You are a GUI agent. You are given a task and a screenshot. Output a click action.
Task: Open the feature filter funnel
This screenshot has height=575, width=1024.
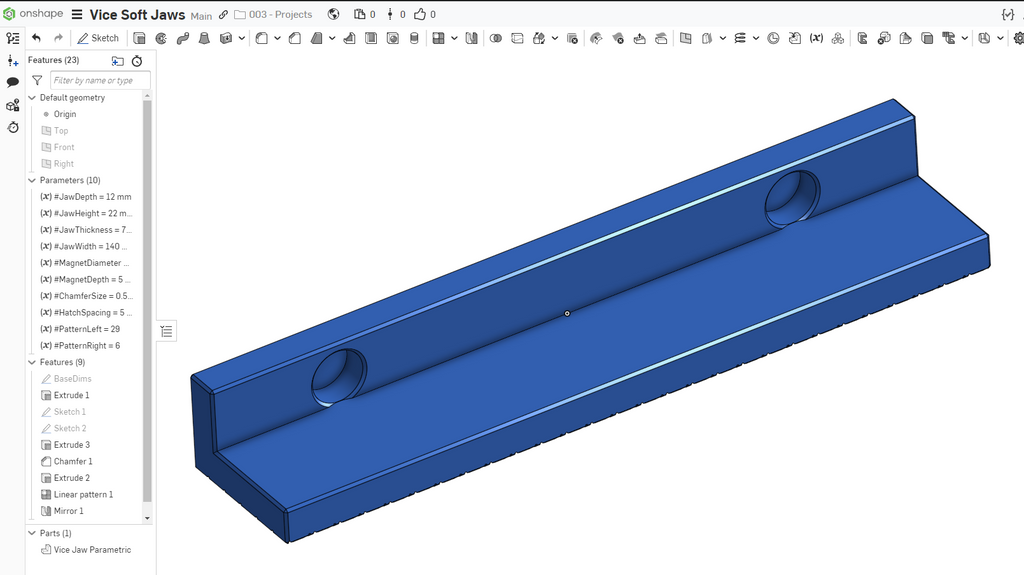tap(37, 80)
